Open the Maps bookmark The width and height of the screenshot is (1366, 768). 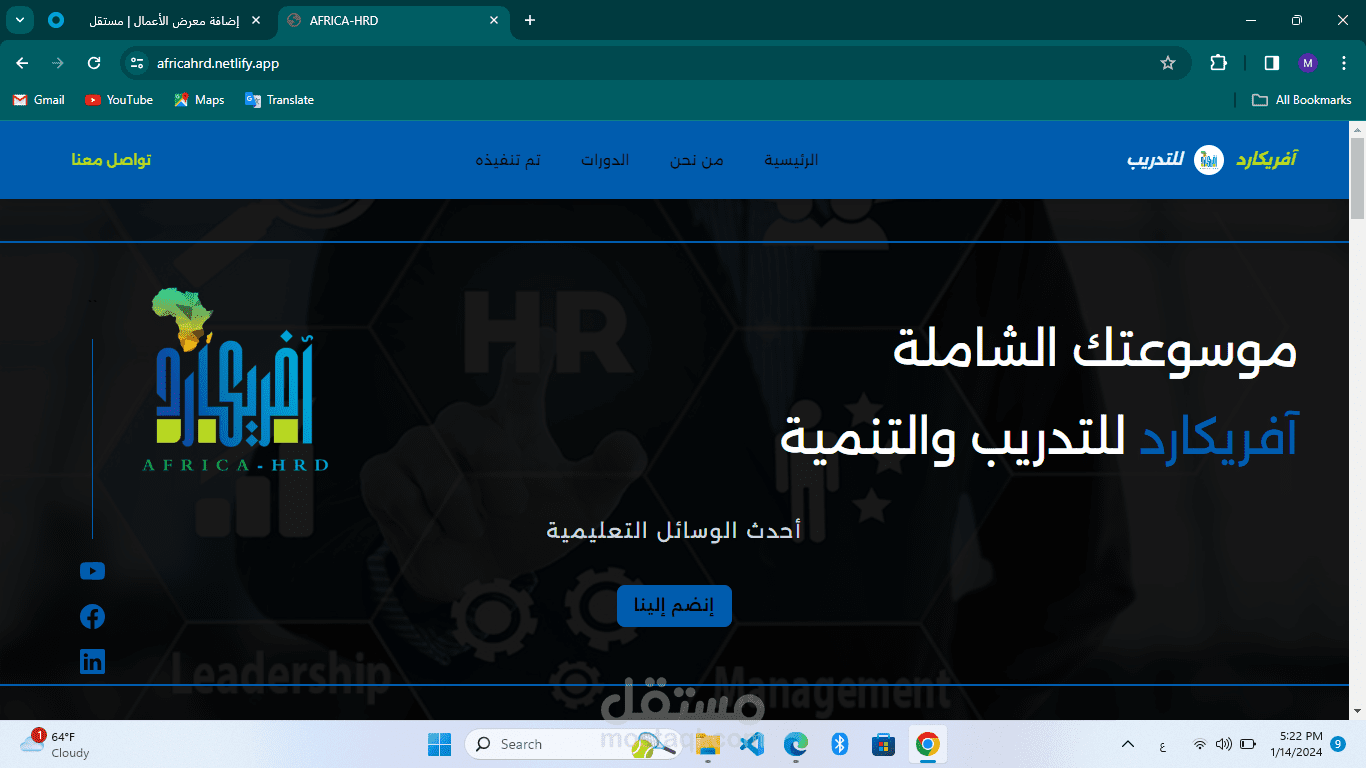[x=199, y=100]
